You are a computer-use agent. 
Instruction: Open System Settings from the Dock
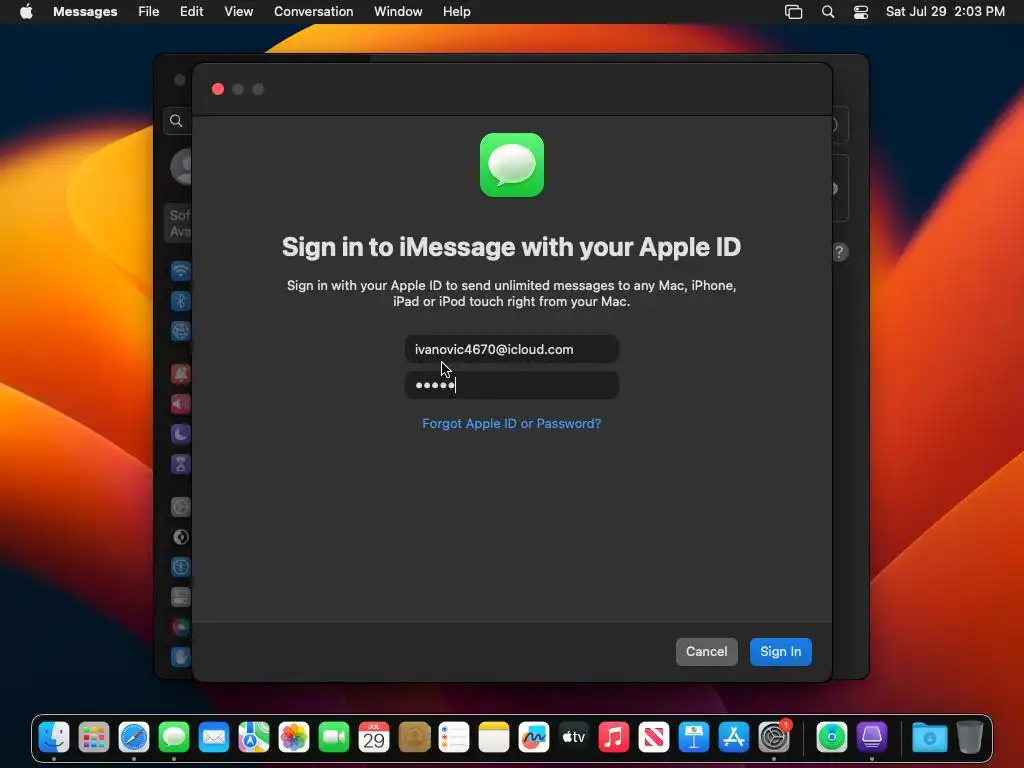(774, 738)
